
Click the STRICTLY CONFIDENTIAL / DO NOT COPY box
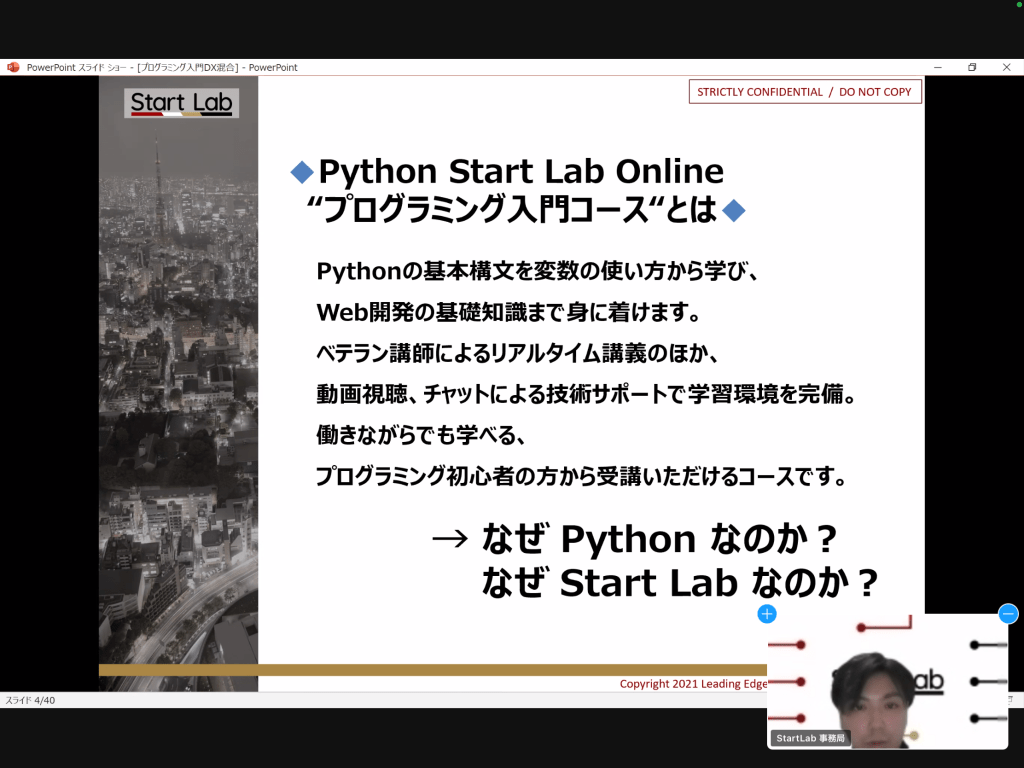[x=804, y=92]
